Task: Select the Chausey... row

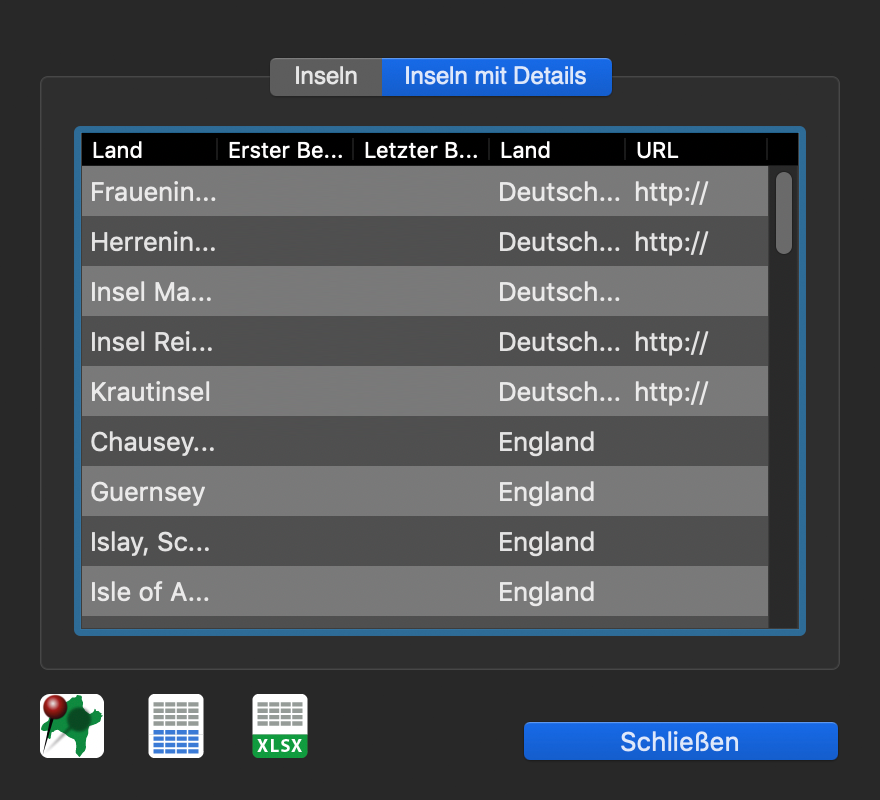Action: pos(425,441)
